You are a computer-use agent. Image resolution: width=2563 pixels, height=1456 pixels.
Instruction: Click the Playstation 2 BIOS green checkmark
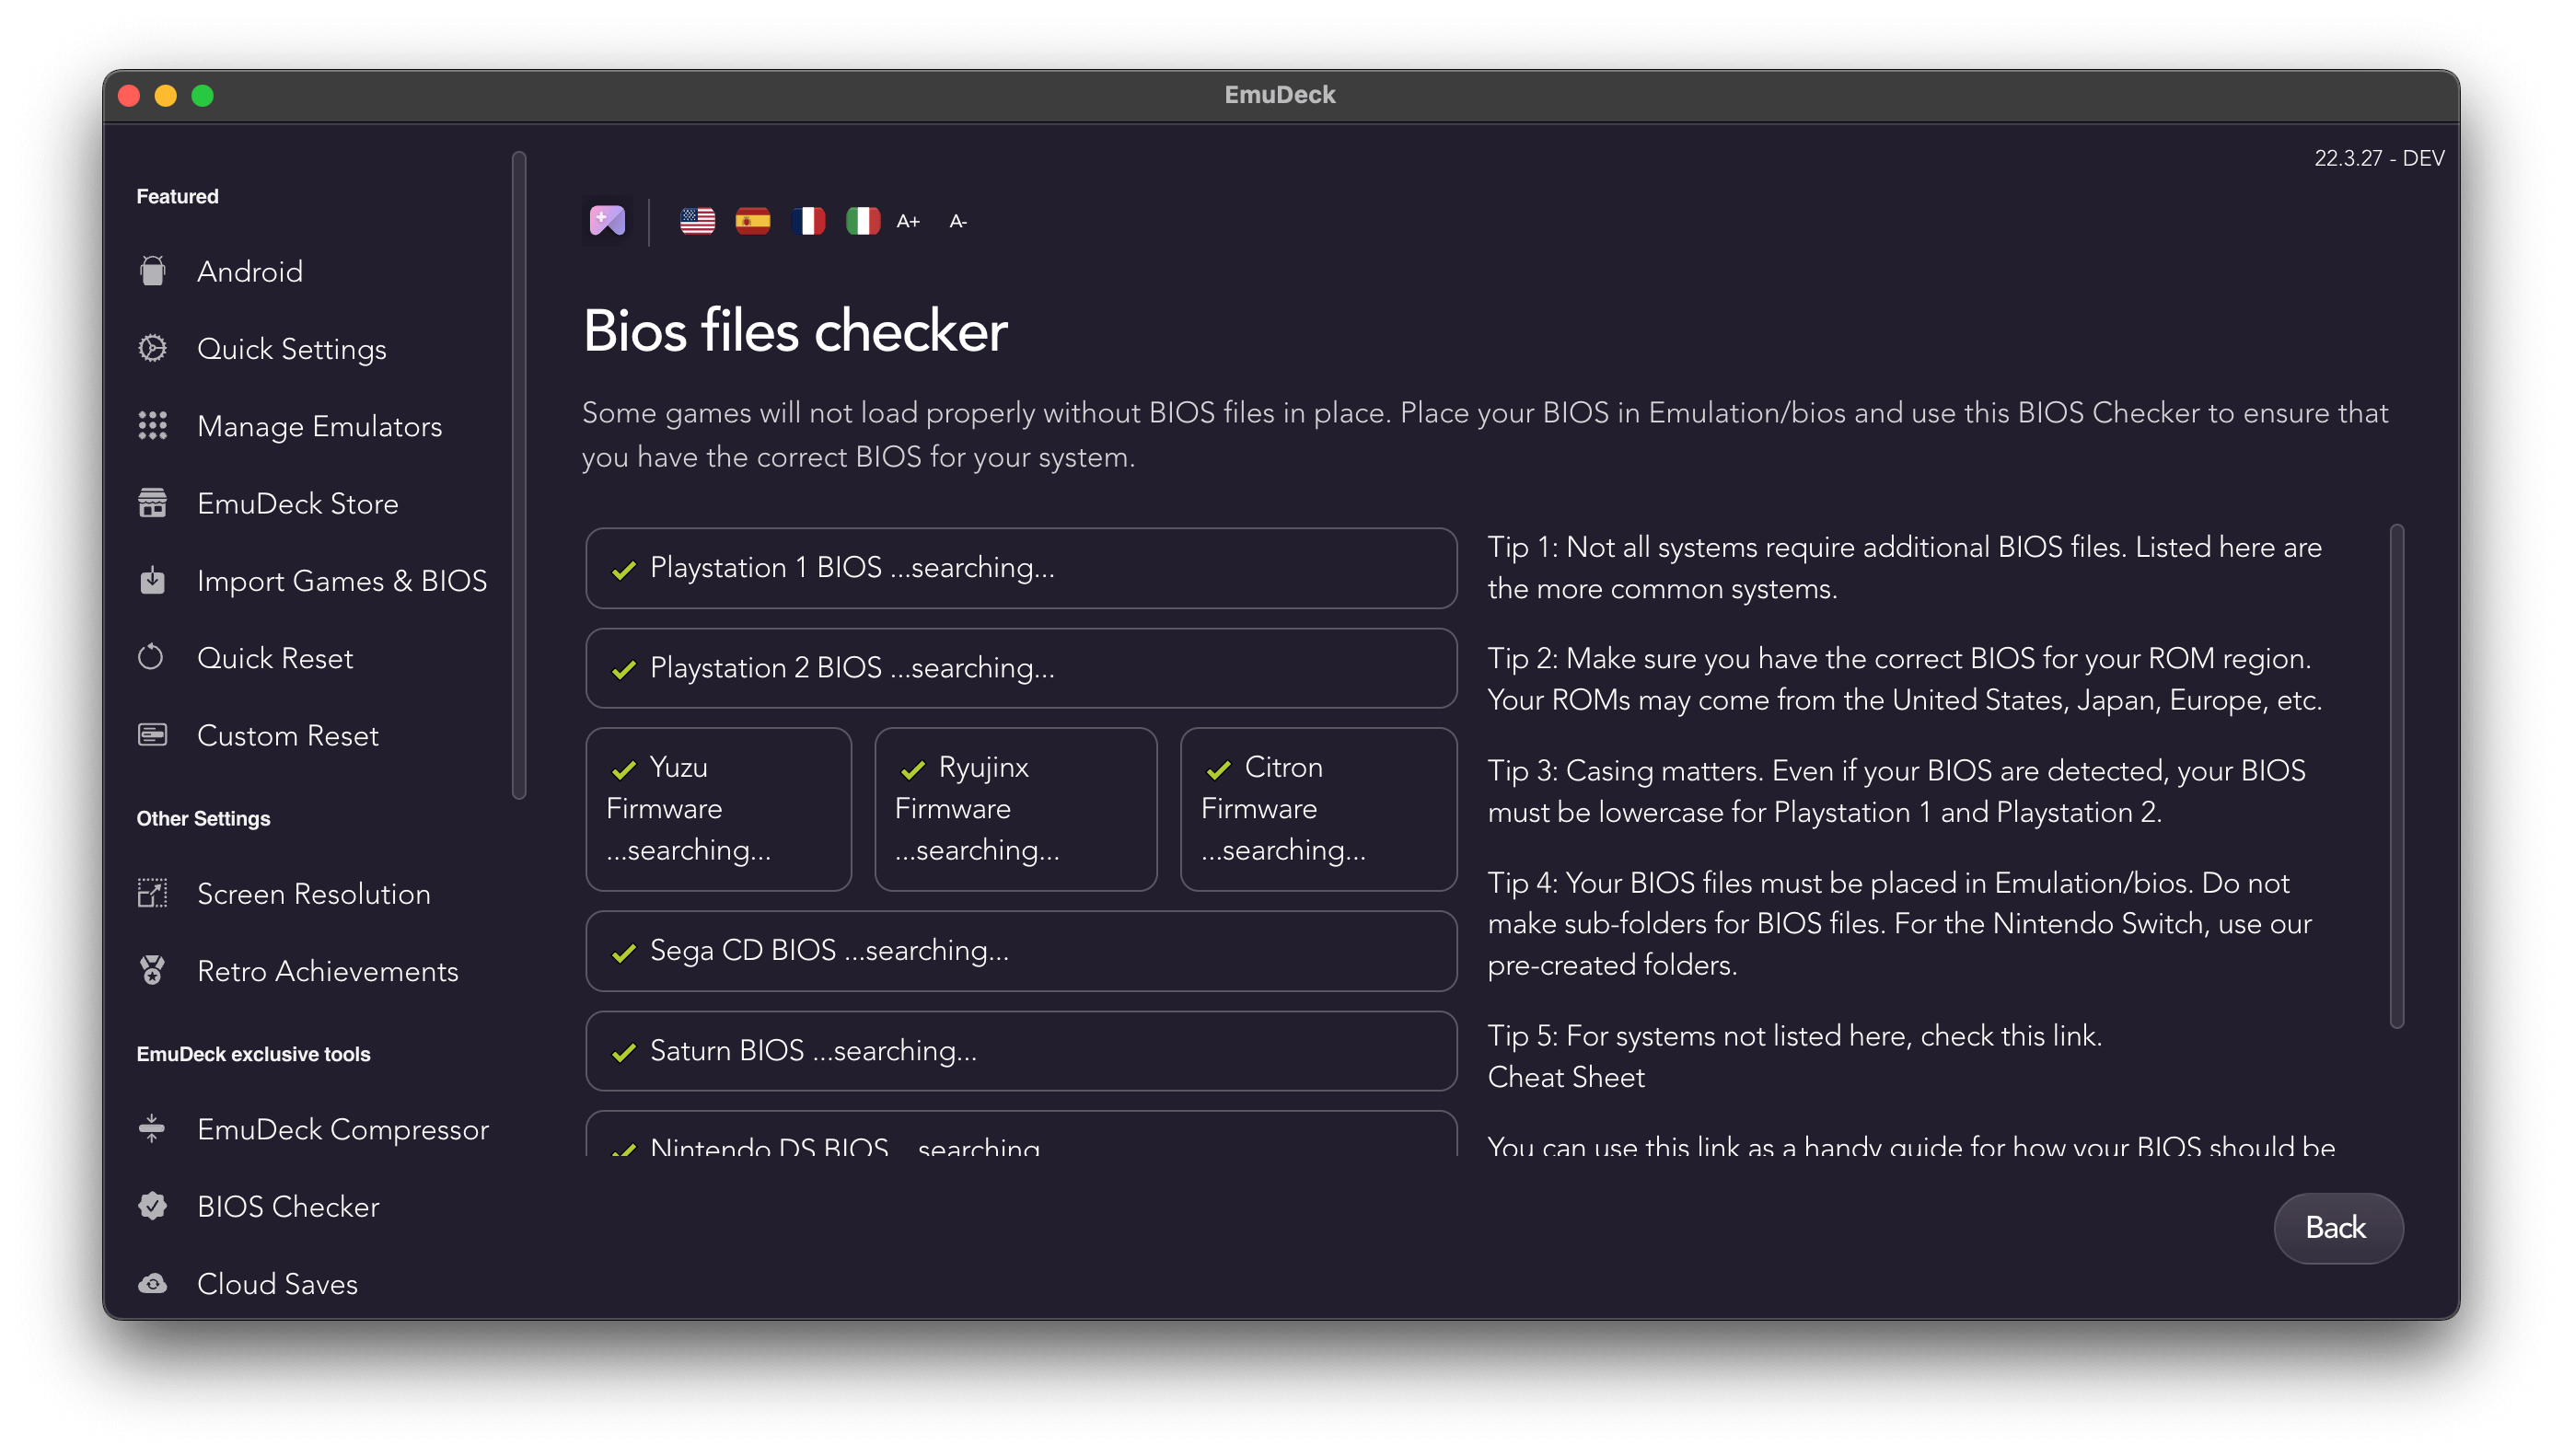624,669
